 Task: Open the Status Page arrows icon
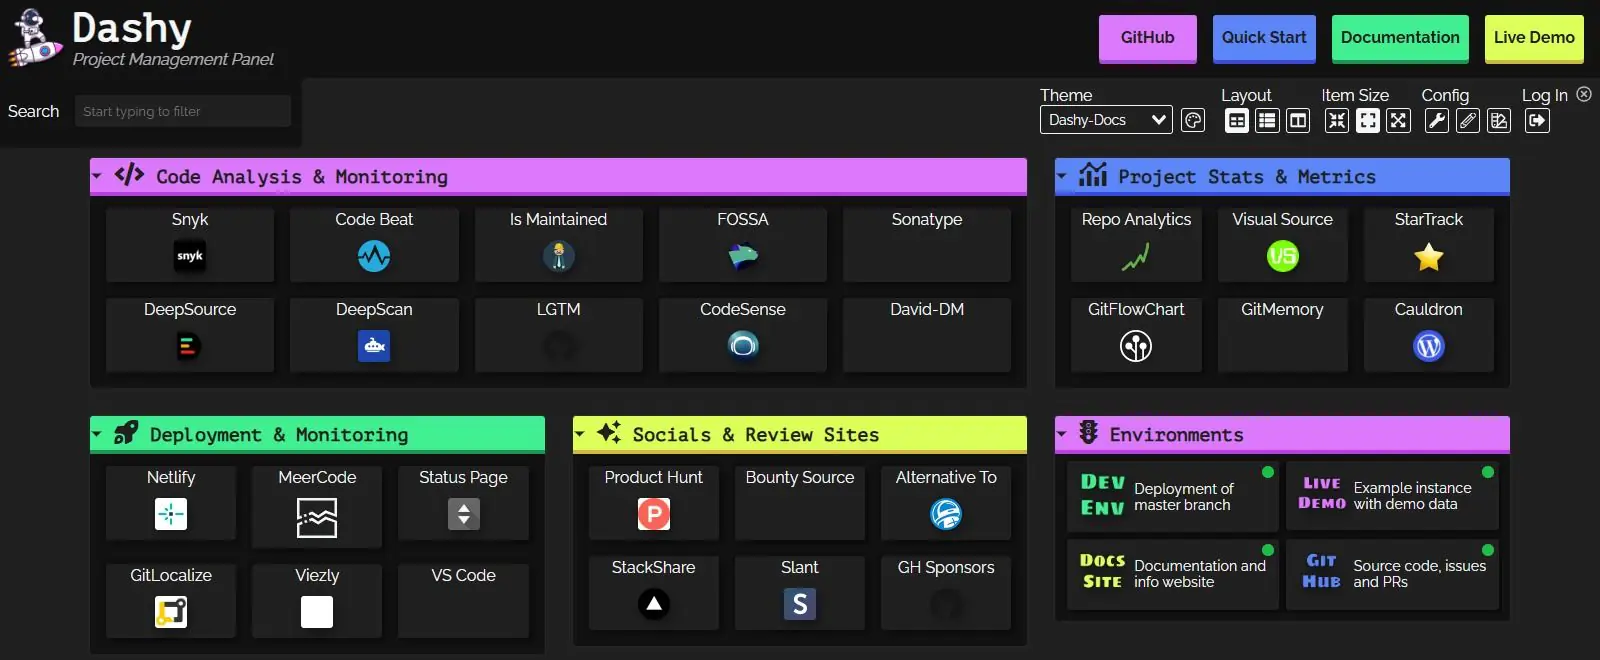pos(463,514)
